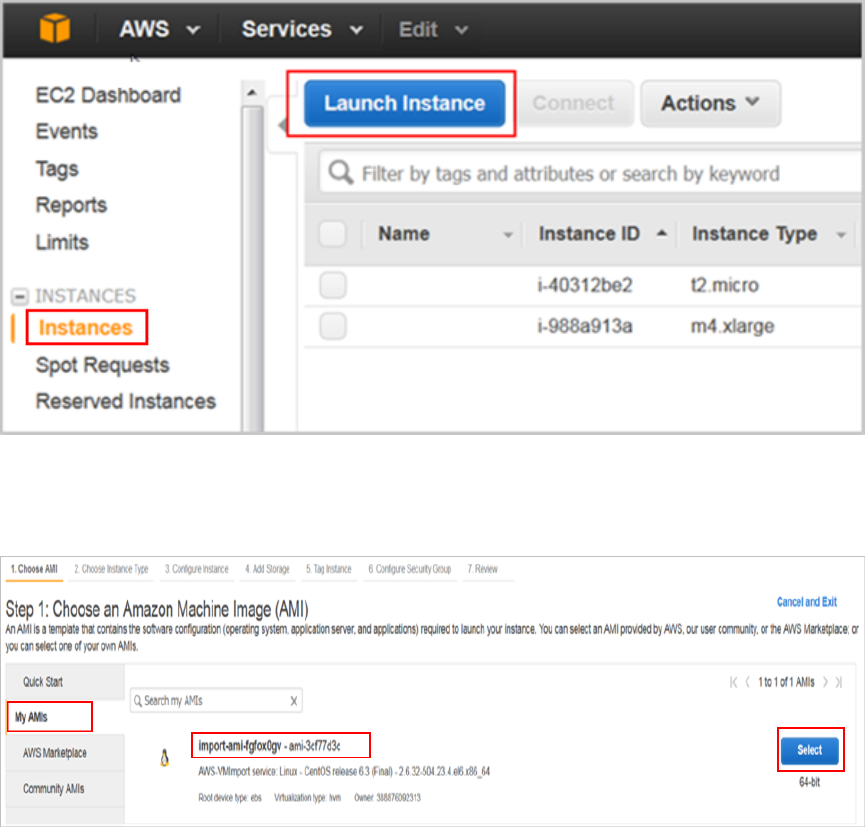Viewport: 865px width, 827px height.
Task: Click the Linux penguin AMI icon
Action: coord(164,758)
